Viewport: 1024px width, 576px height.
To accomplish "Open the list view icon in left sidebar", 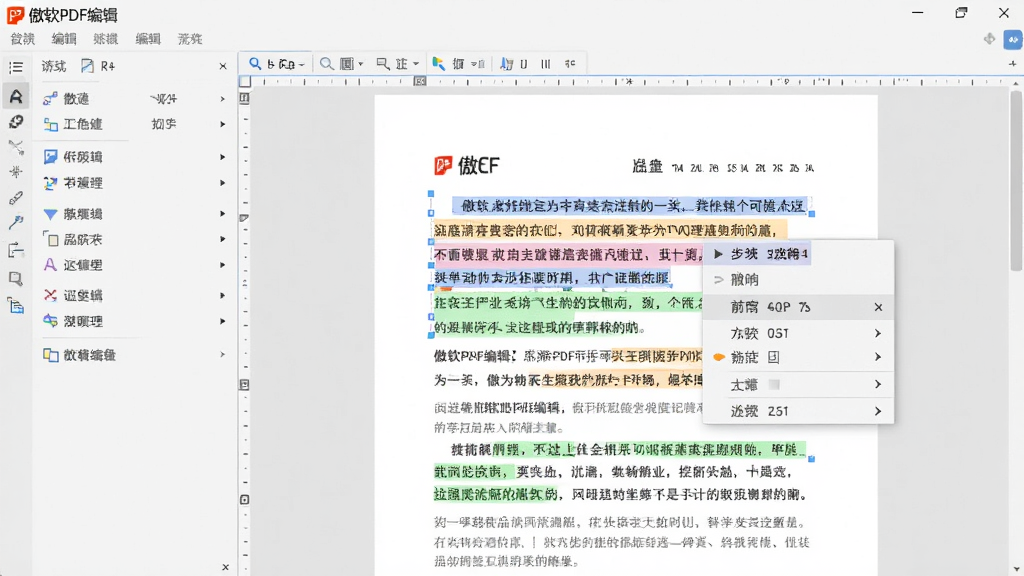I will click(x=16, y=67).
